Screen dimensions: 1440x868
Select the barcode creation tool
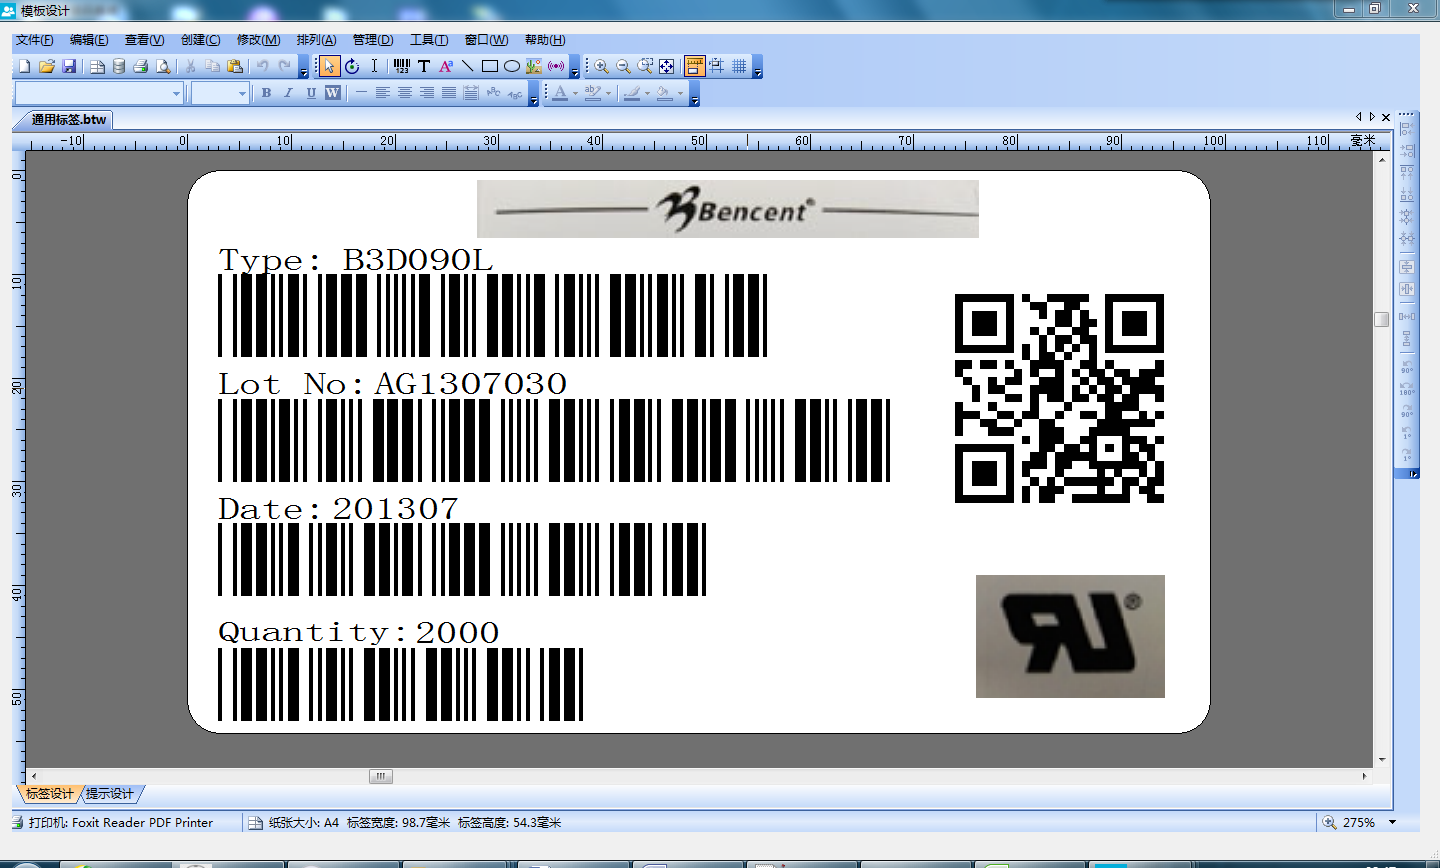(401, 67)
